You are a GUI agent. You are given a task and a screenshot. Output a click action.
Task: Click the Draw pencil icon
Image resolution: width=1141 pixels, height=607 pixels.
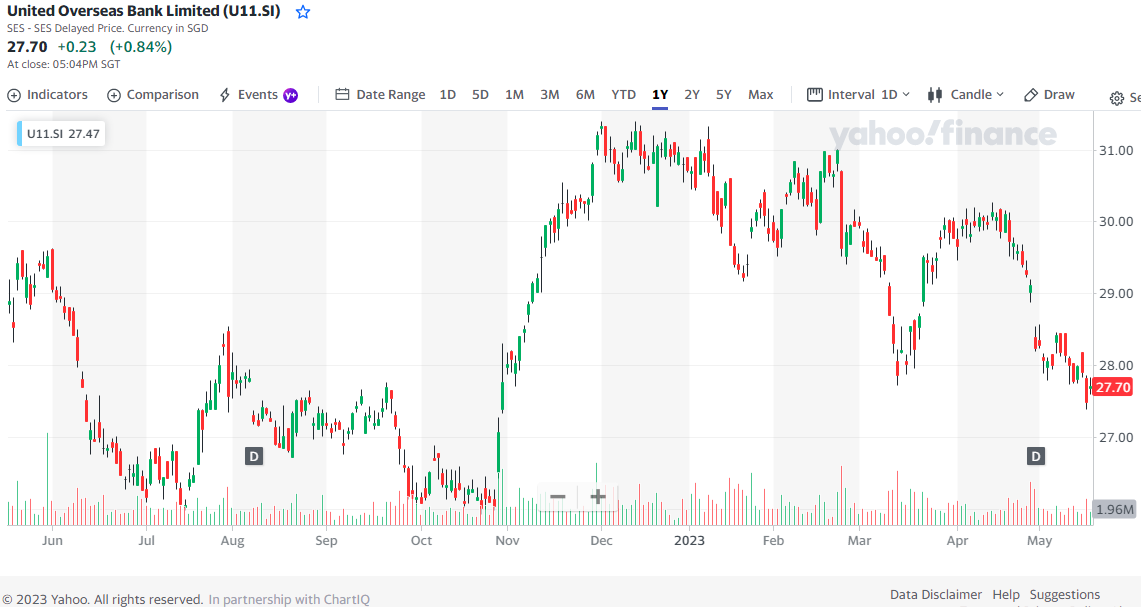pyautogui.click(x=1030, y=95)
